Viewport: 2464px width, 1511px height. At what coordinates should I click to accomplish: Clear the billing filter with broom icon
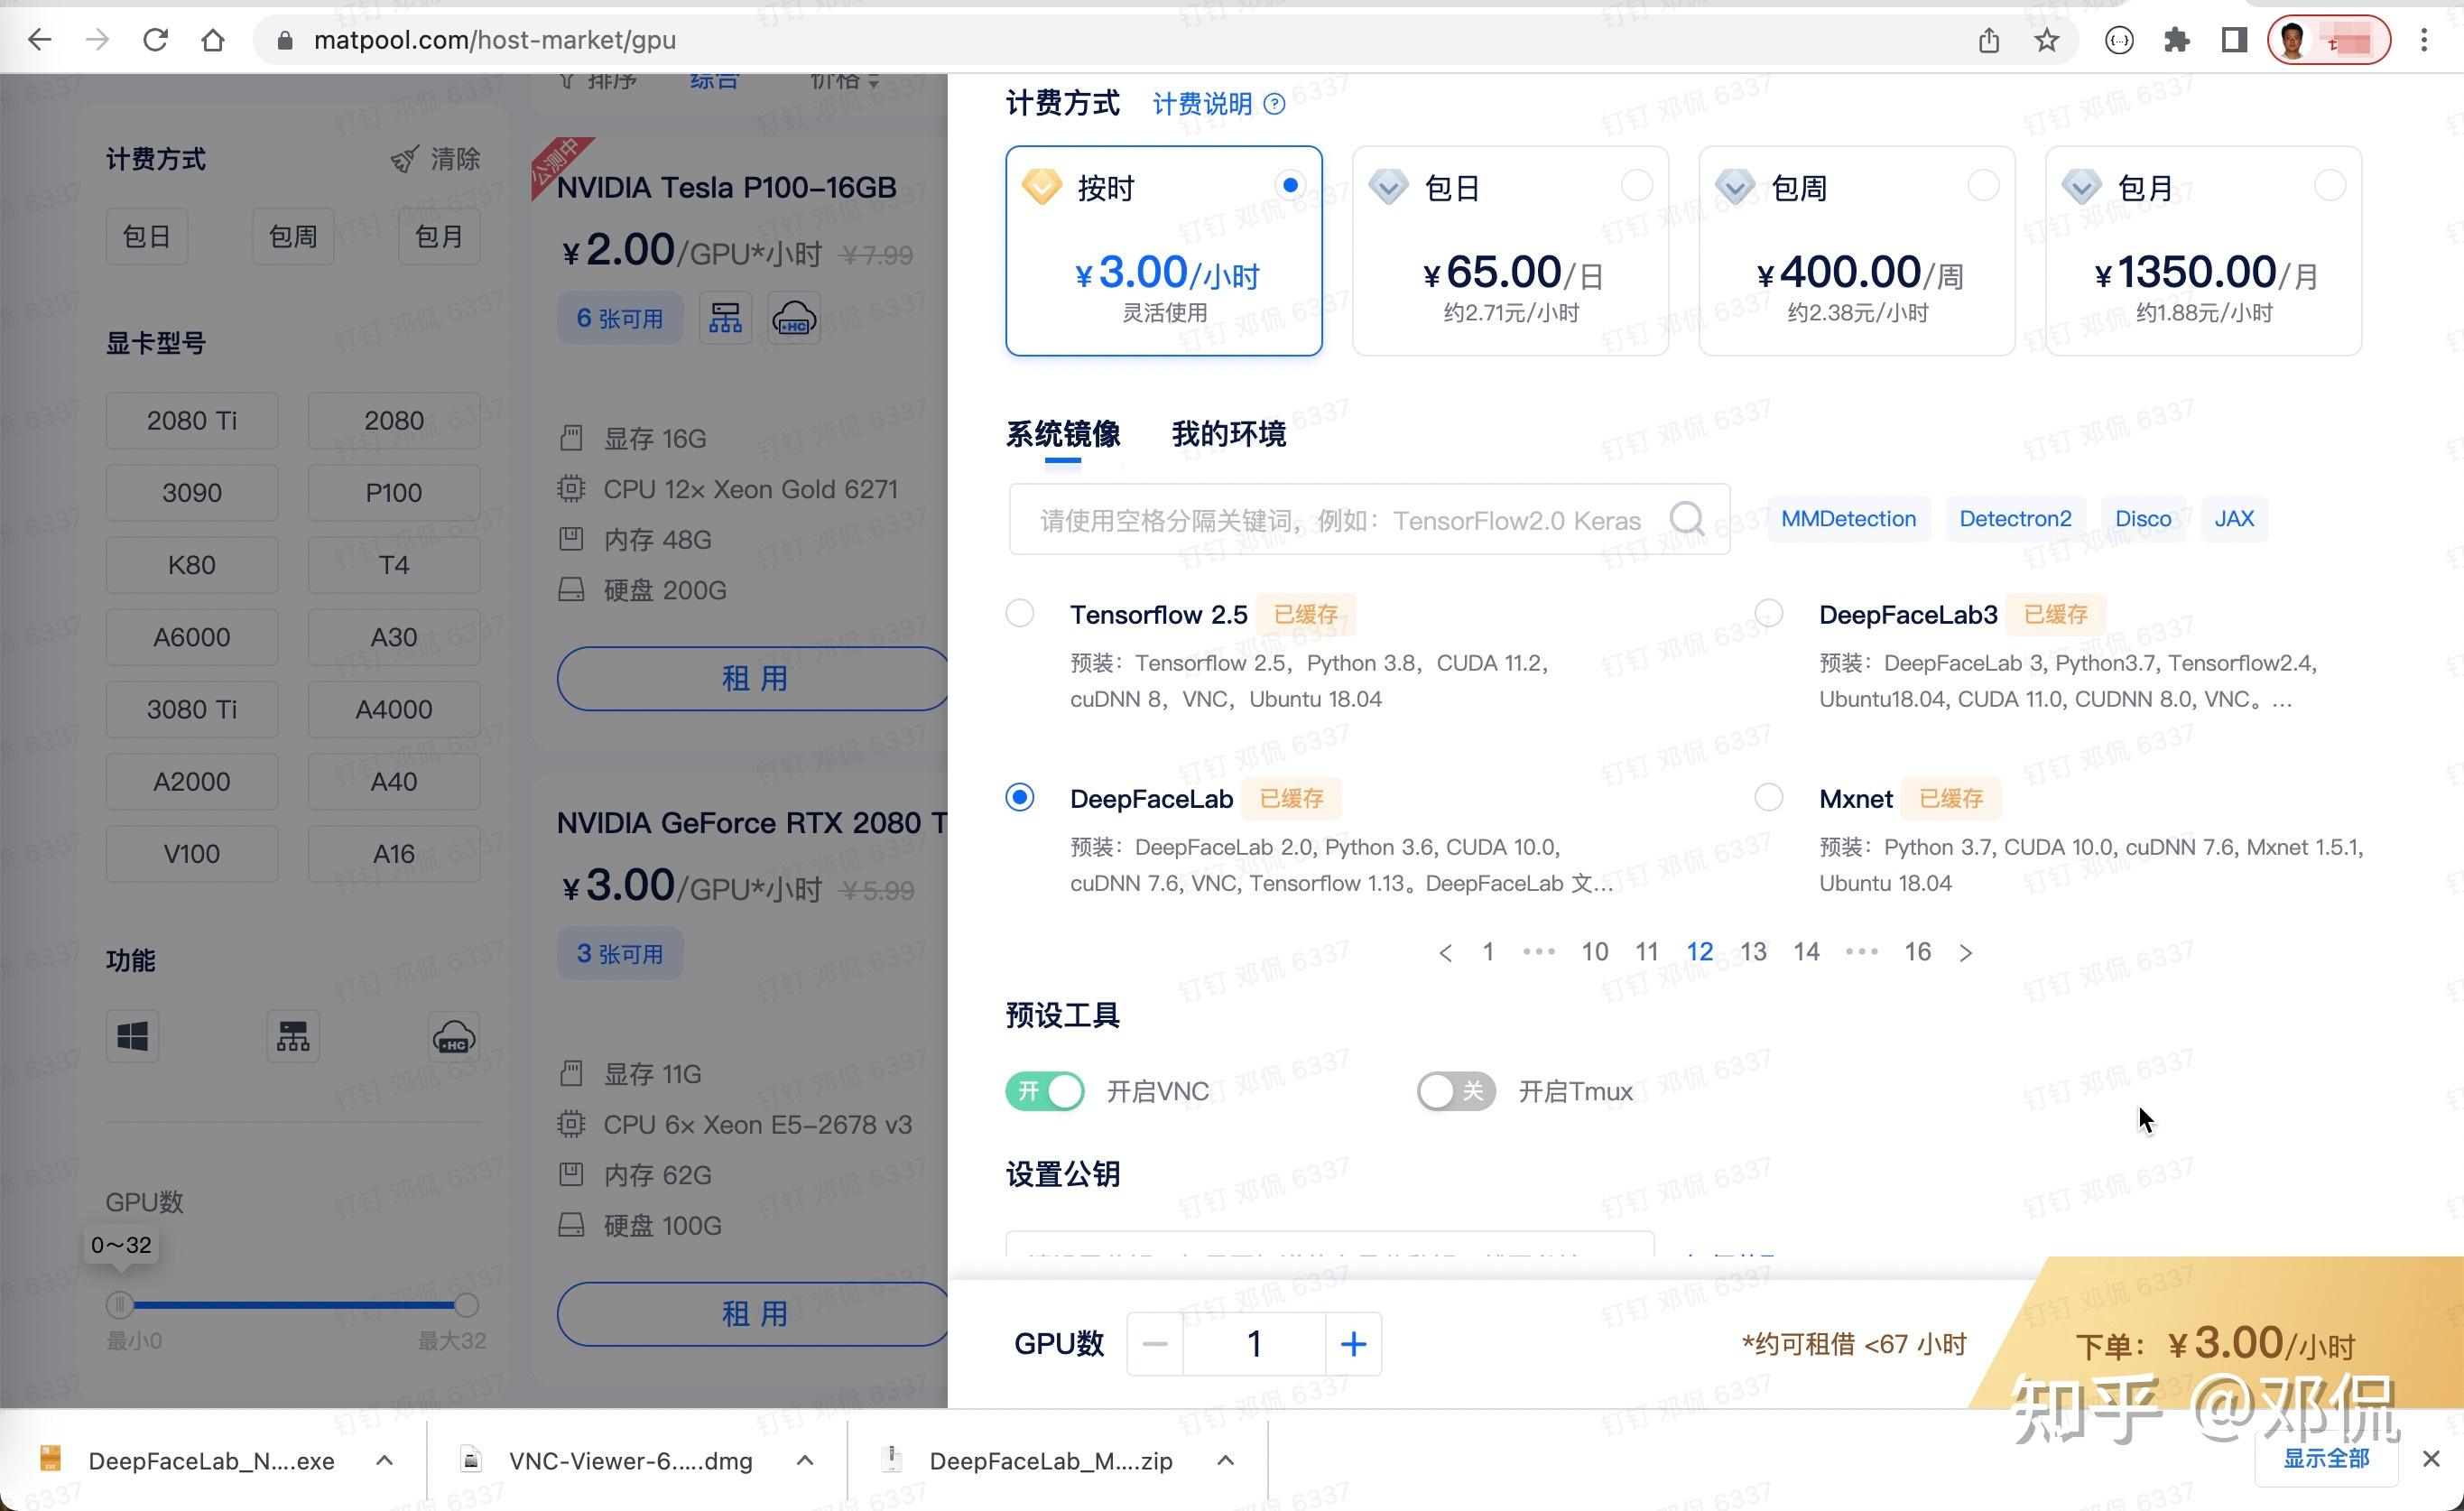point(435,159)
